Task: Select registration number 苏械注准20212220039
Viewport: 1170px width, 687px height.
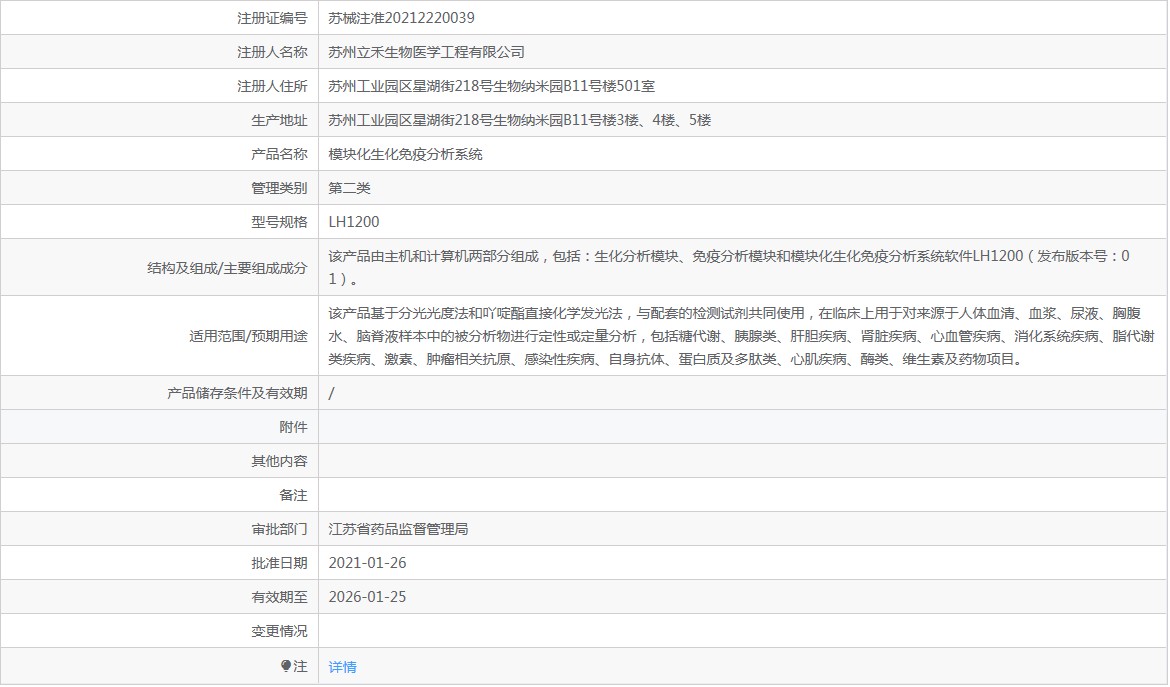Action: click(401, 18)
